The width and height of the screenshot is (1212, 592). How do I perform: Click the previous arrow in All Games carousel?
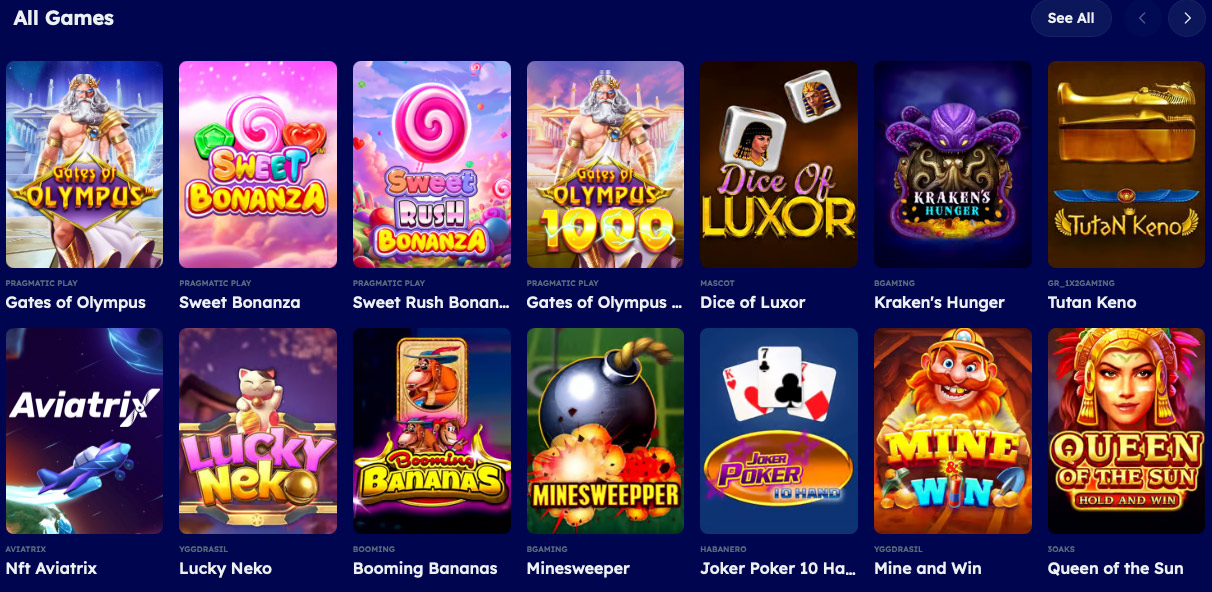[1142, 18]
